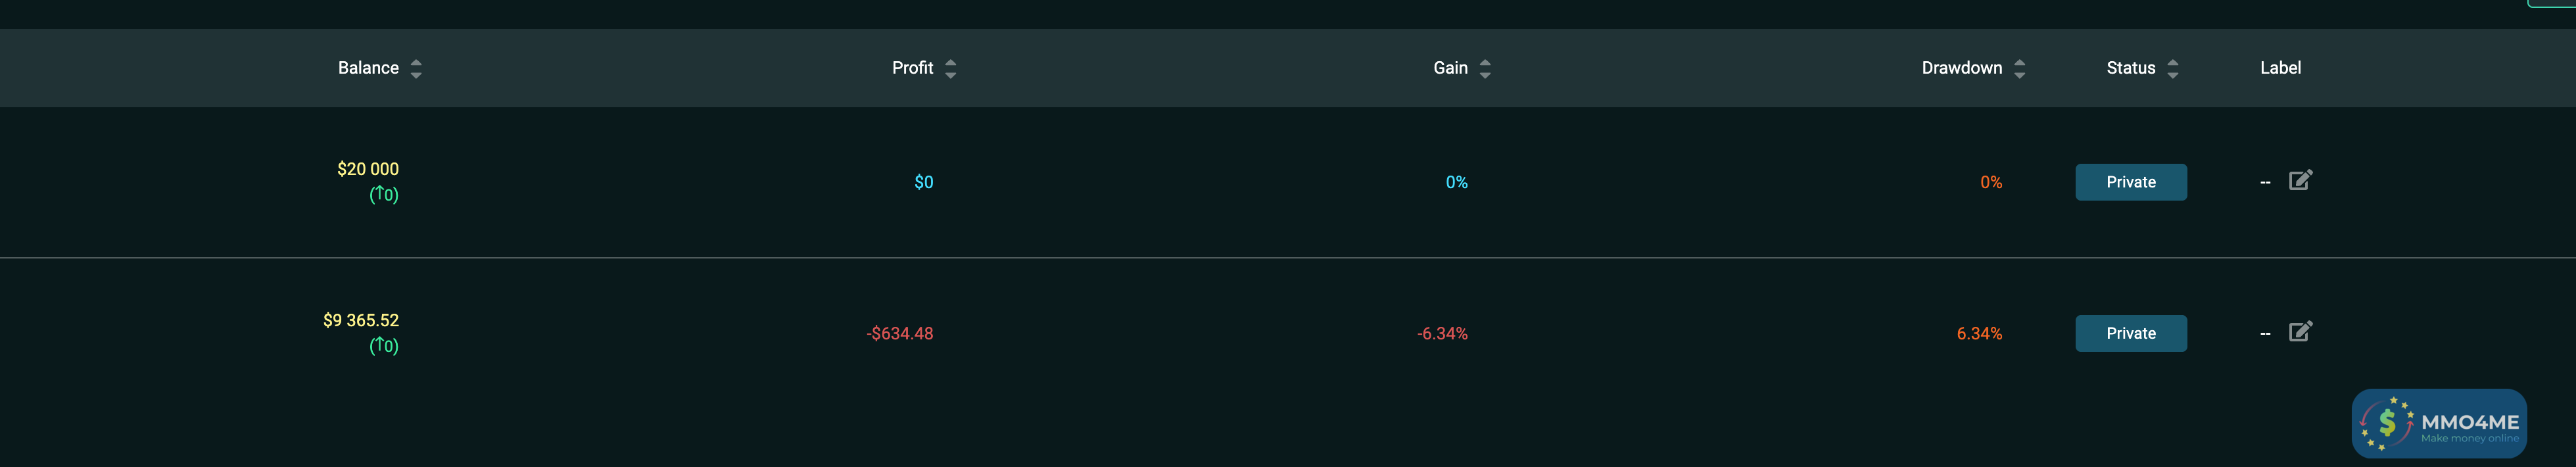Click the Status column sort arrows
Image resolution: width=2576 pixels, height=467 pixels.
(x=2172, y=68)
